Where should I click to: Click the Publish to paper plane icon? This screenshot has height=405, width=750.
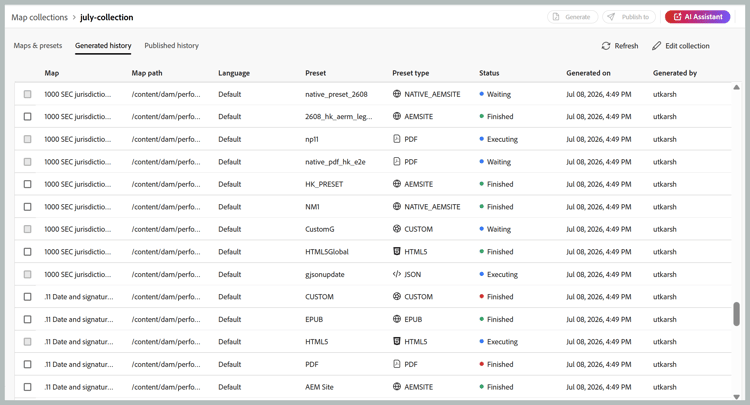pos(611,17)
